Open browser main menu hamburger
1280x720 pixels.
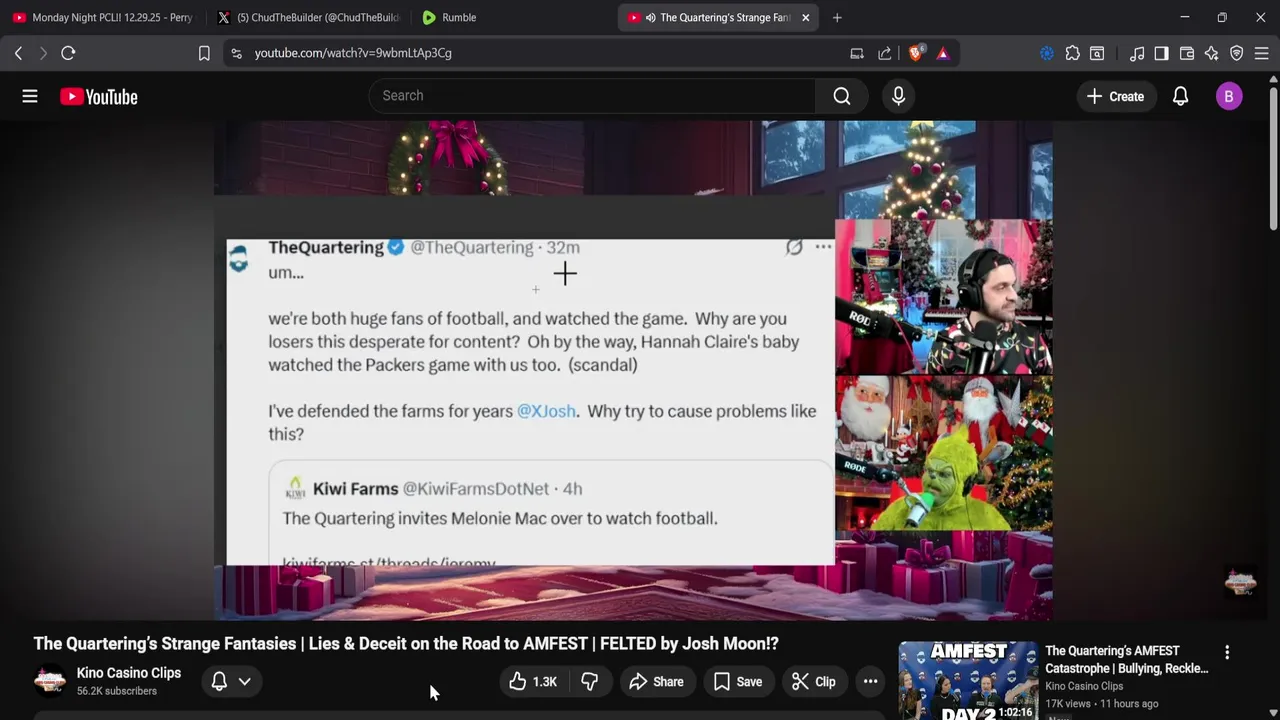[1261, 53]
